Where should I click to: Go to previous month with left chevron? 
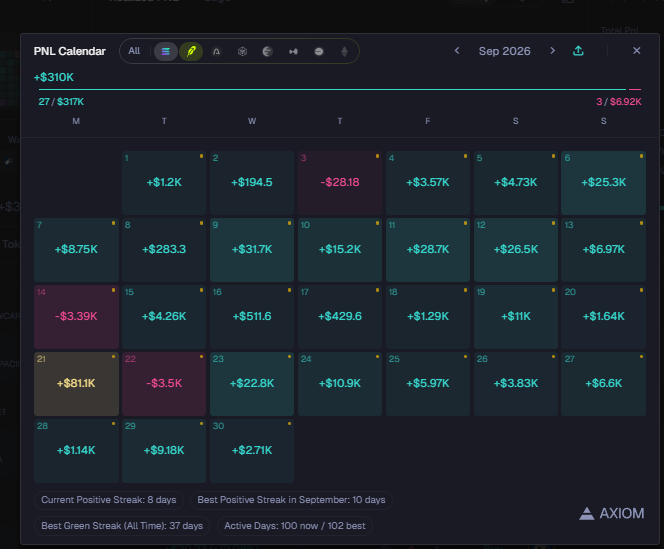457,51
